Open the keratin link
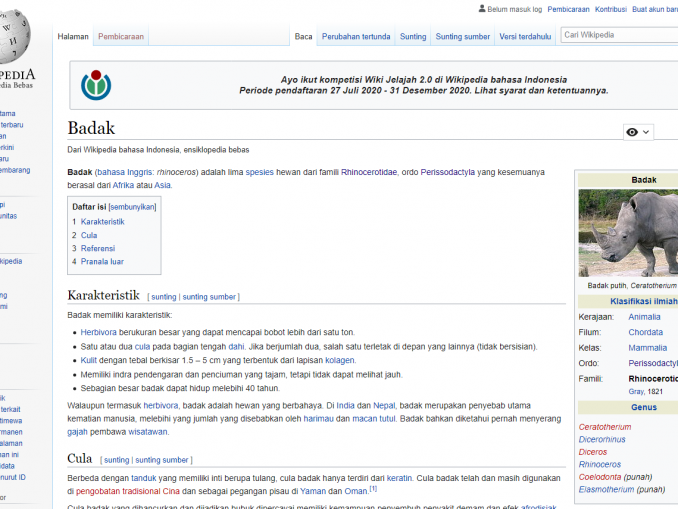The image size is (678, 509). [399, 478]
